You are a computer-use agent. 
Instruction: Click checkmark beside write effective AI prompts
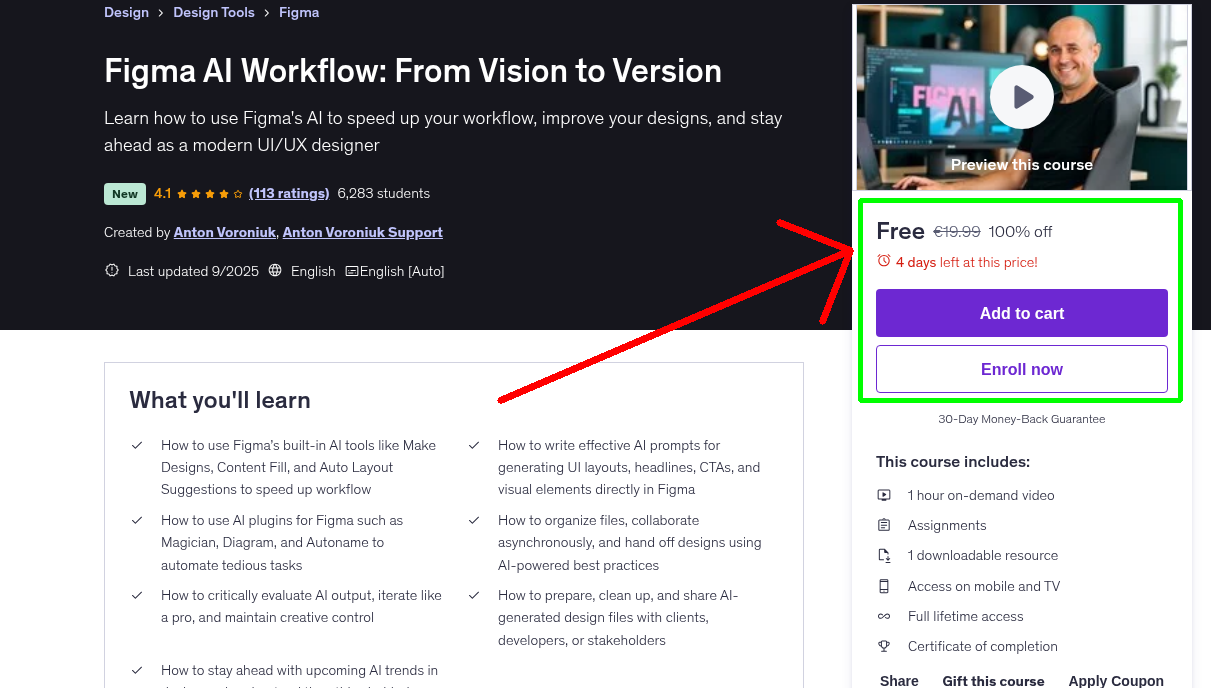(x=474, y=445)
